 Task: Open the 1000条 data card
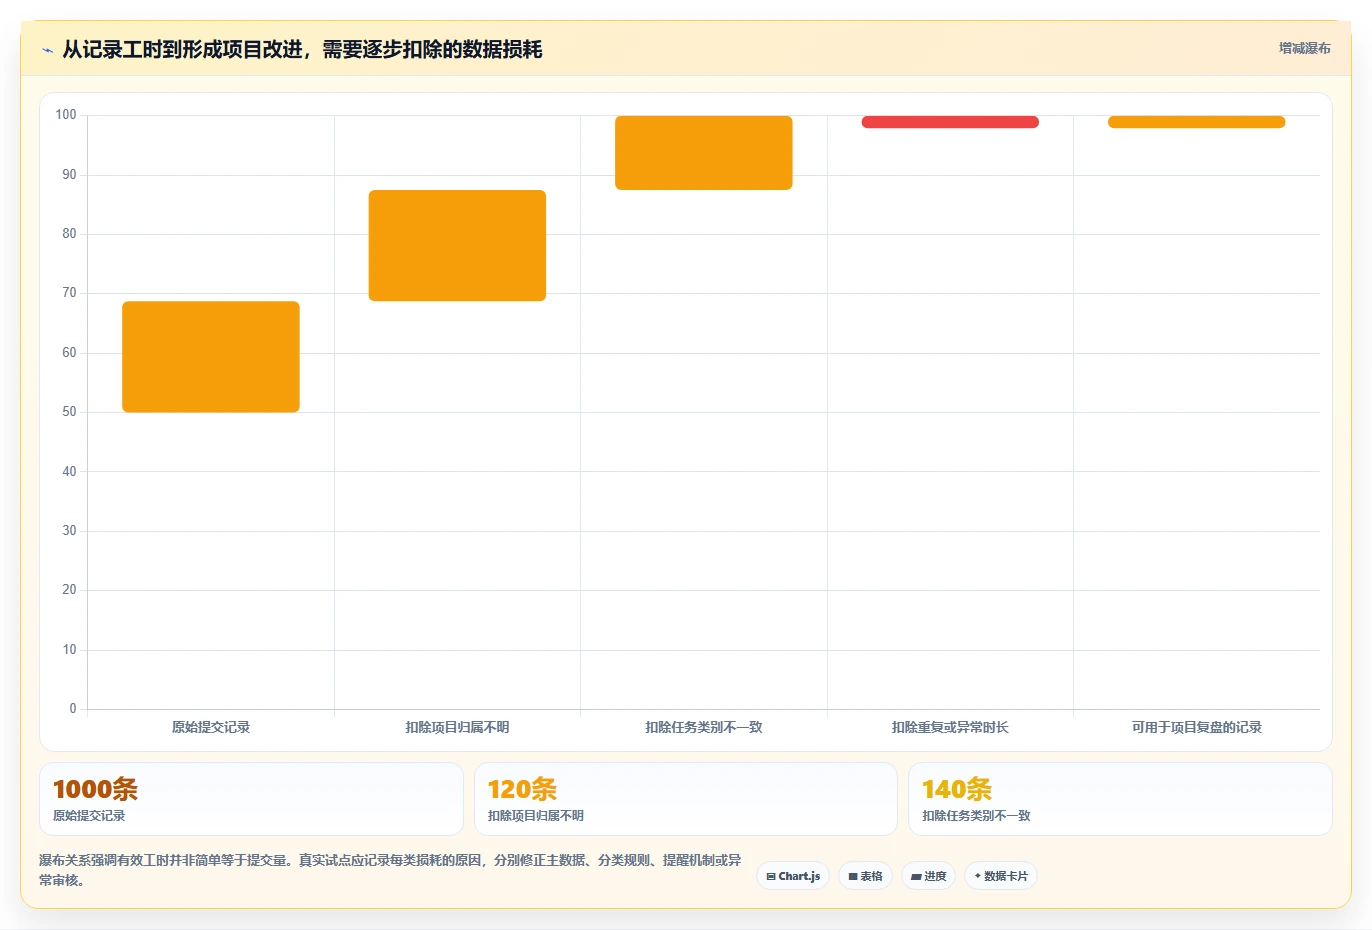(x=251, y=799)
